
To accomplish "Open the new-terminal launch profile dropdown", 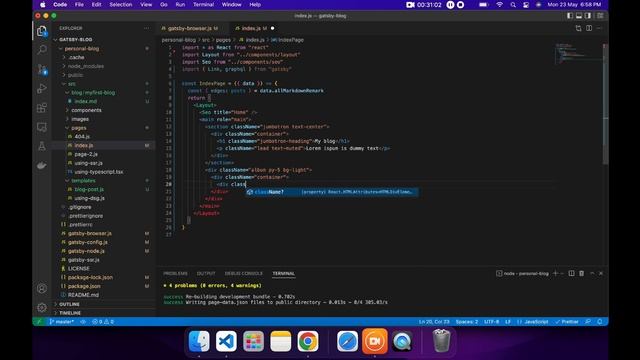I will coord(562,273).
